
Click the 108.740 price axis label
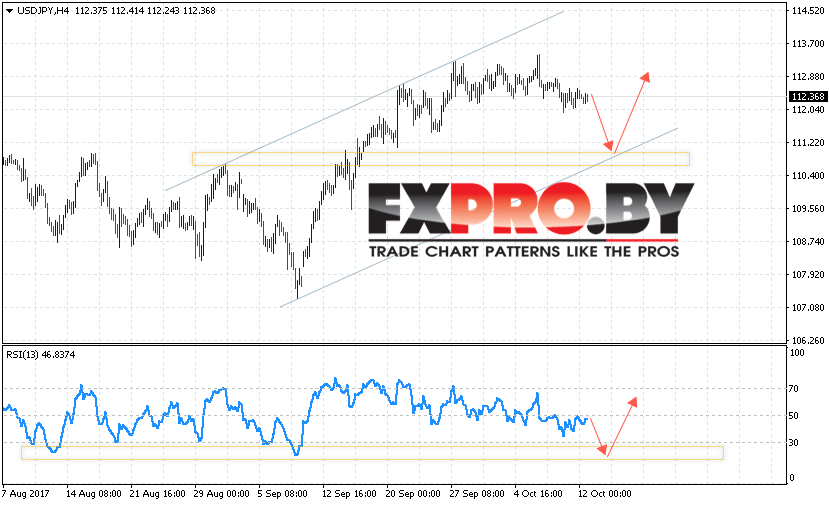point(808,242)
